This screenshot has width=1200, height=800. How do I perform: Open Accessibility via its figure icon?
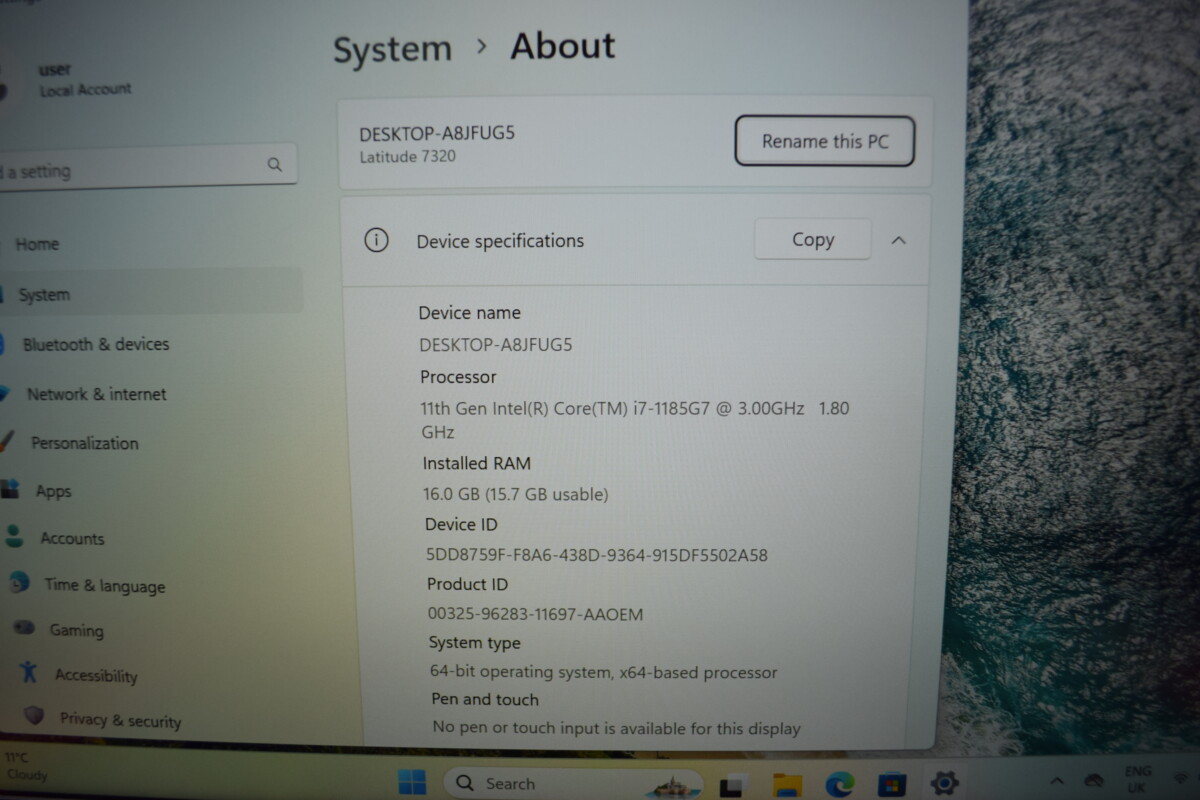[29, 672]
